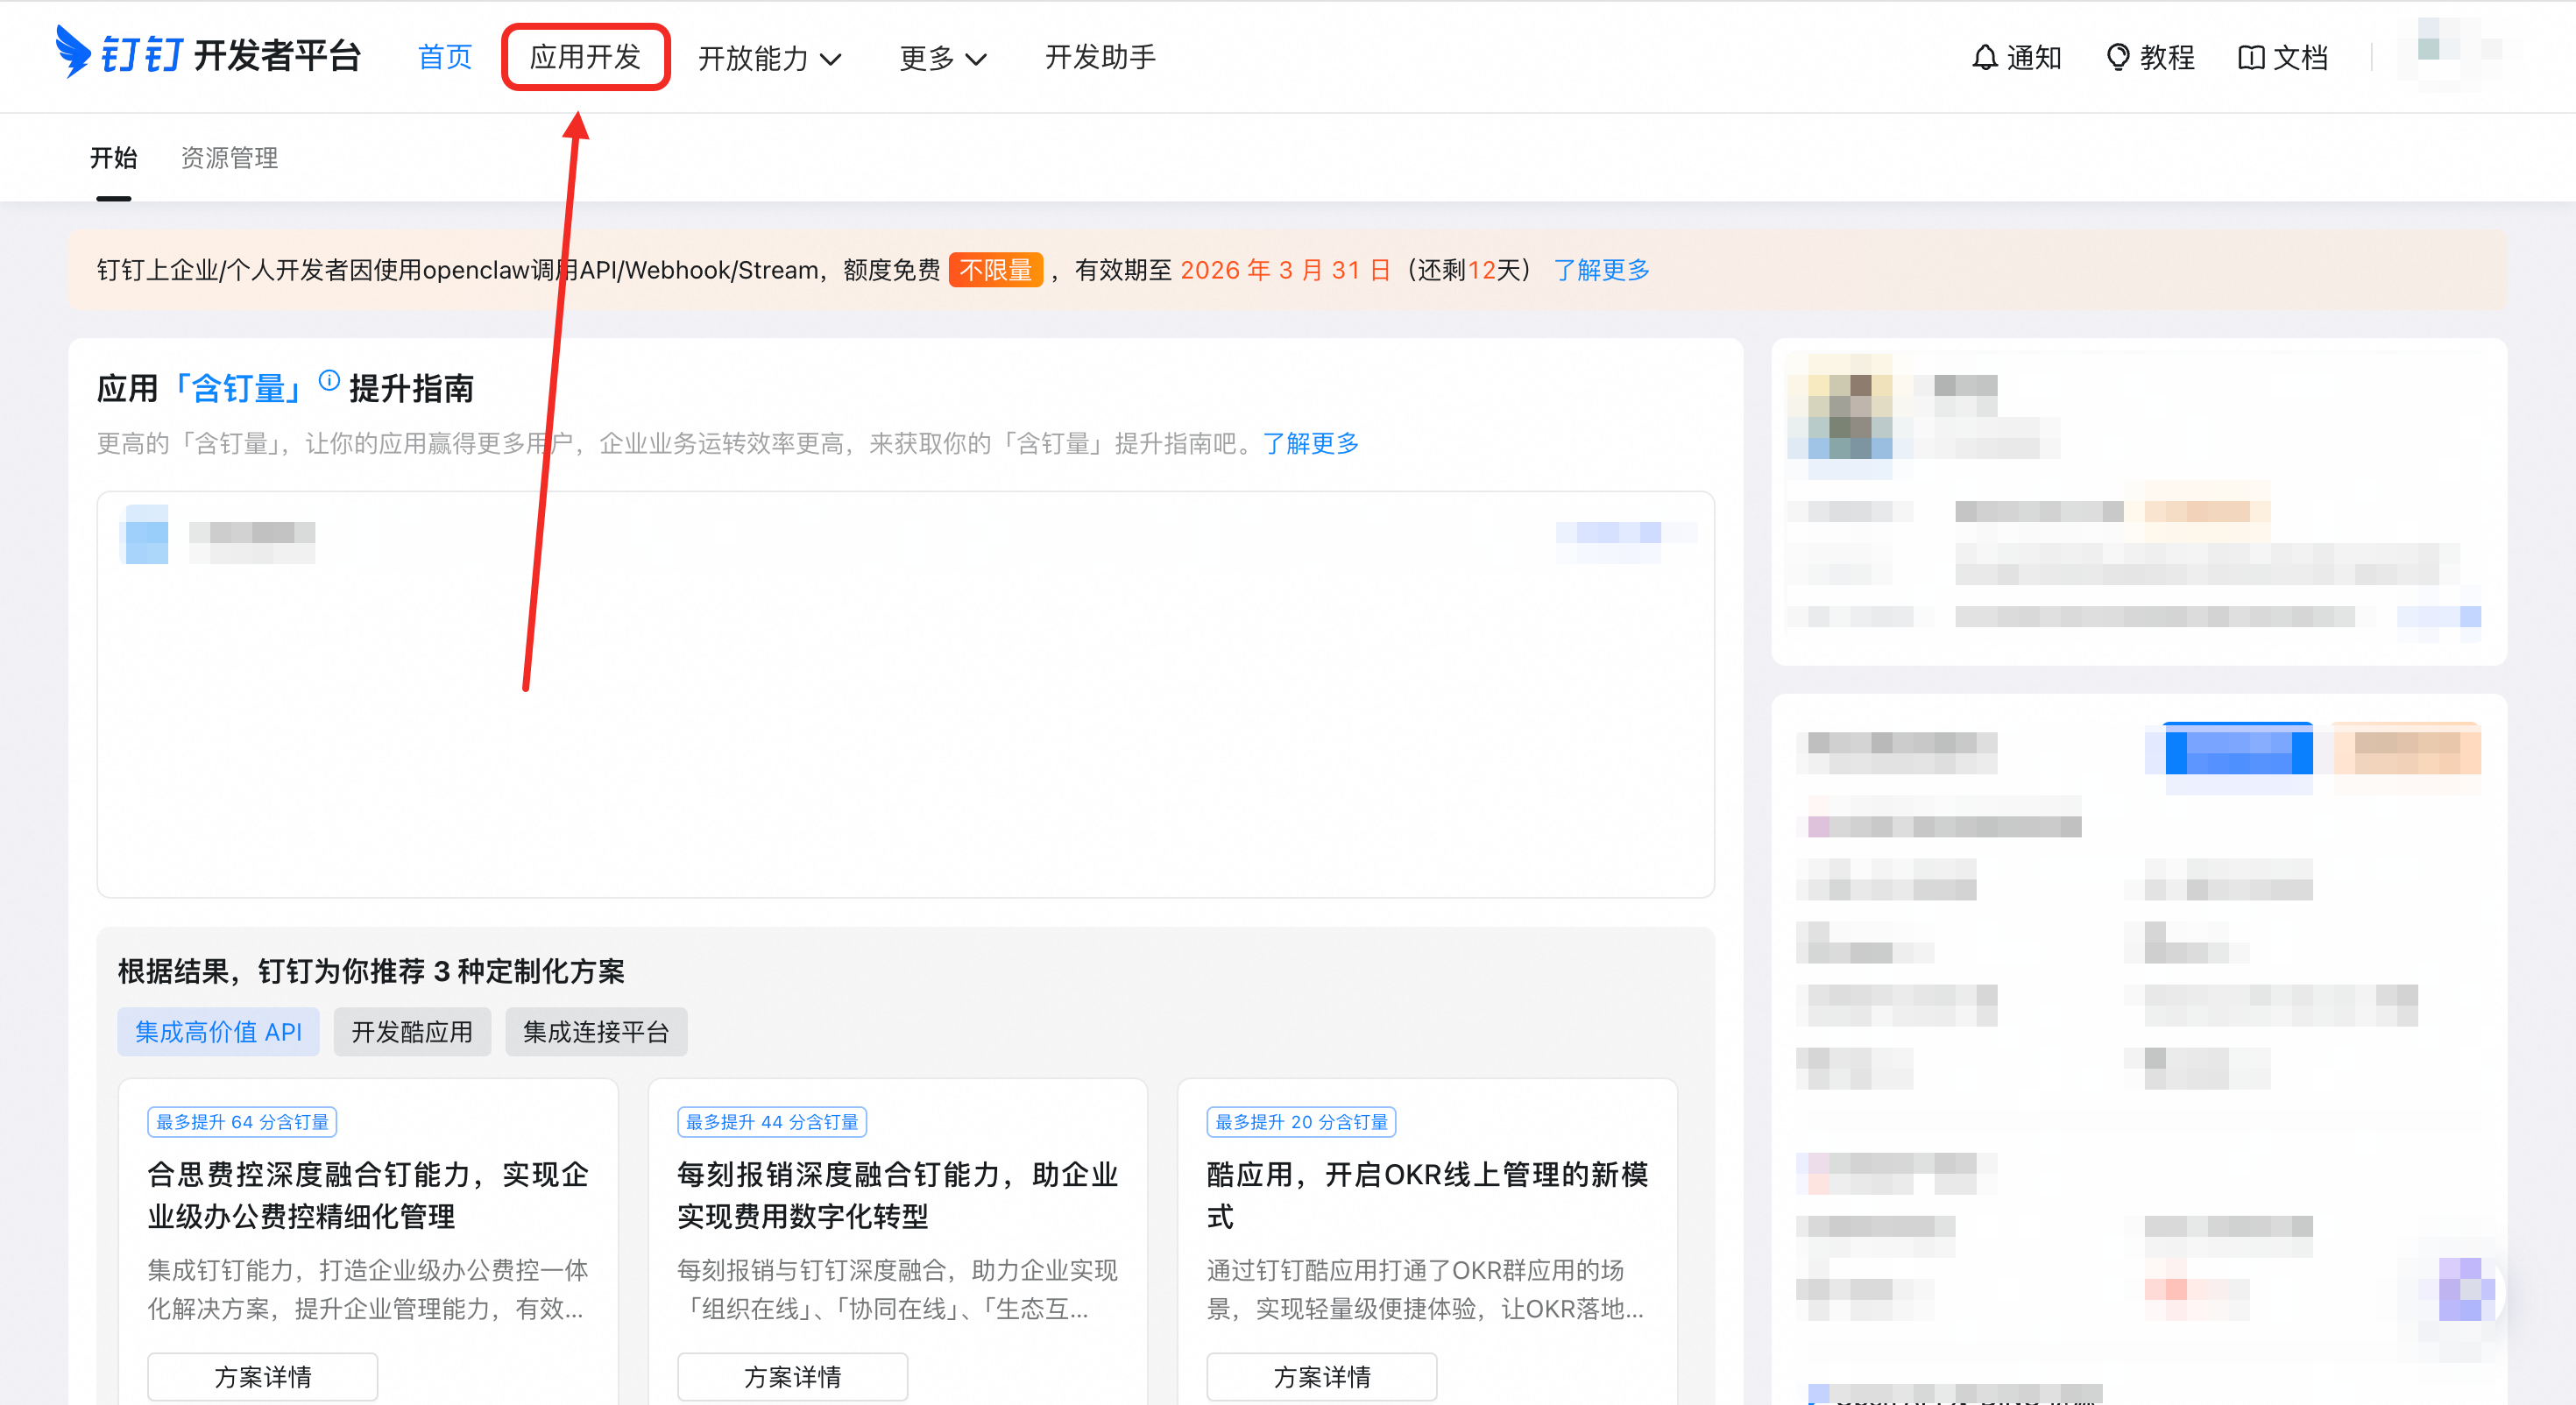
Task: Select the 集成高价值 API tab
Action: click(218, 1032)
